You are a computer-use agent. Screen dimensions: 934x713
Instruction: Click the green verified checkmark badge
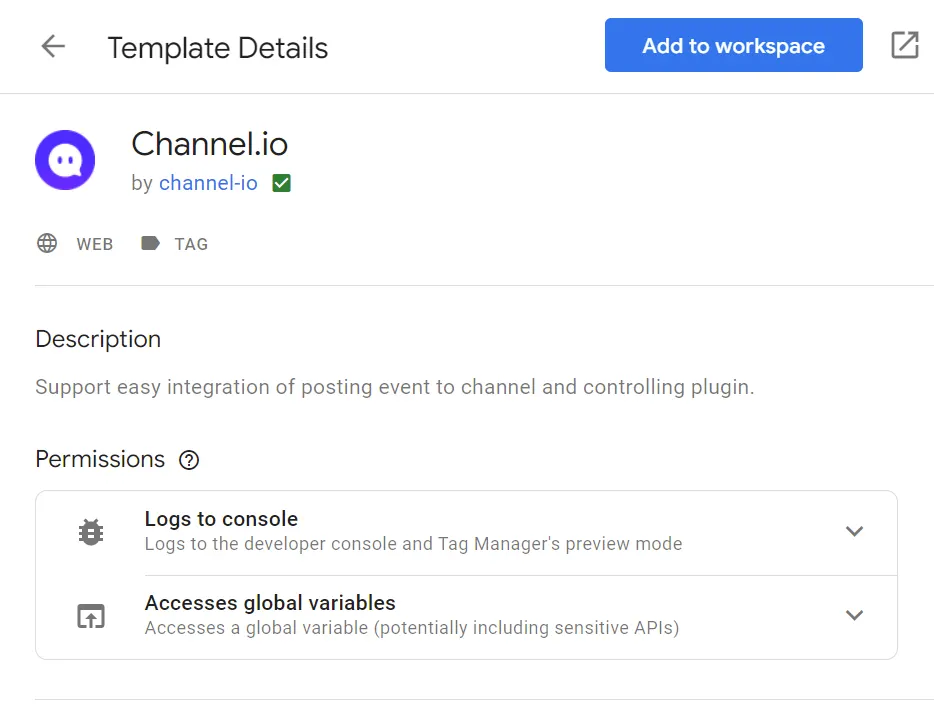click(282, 183)
